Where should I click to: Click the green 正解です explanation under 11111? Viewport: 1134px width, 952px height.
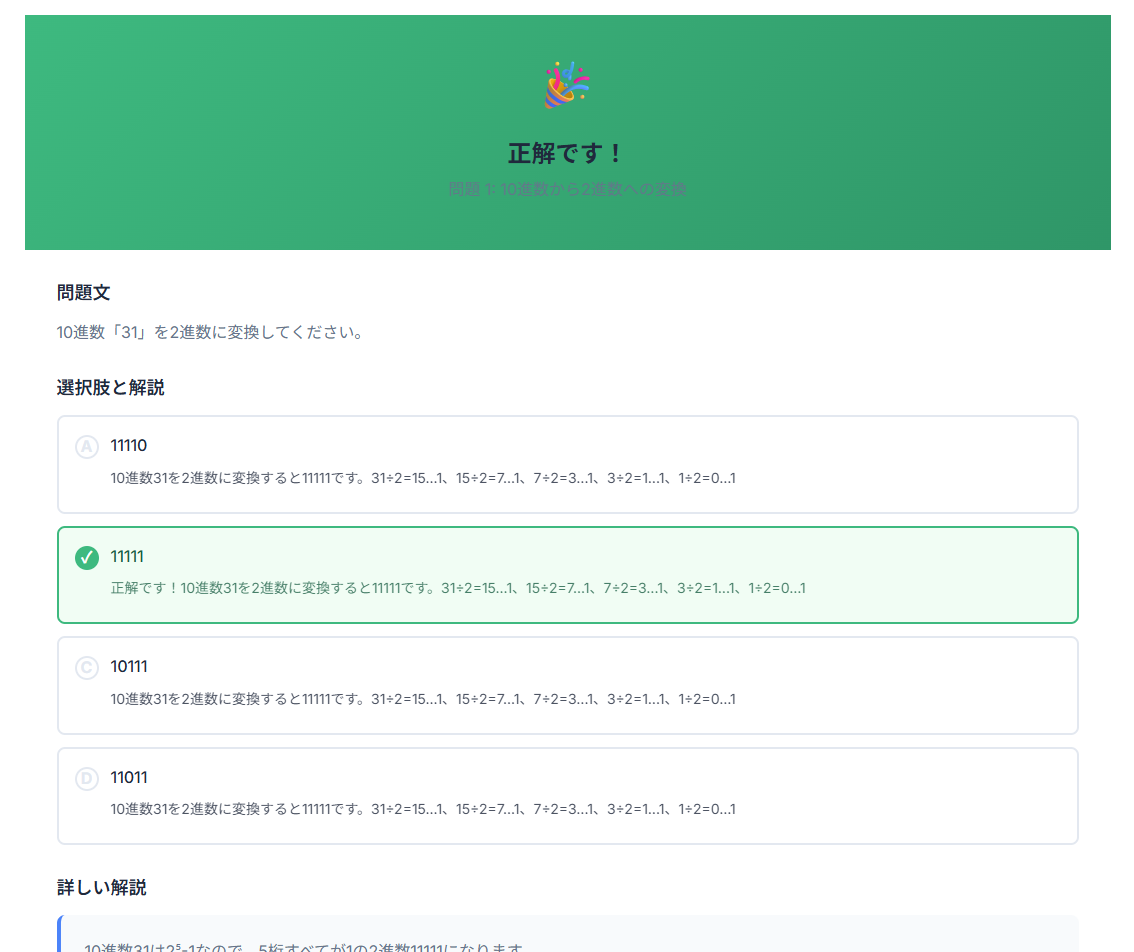pos(458,588)
